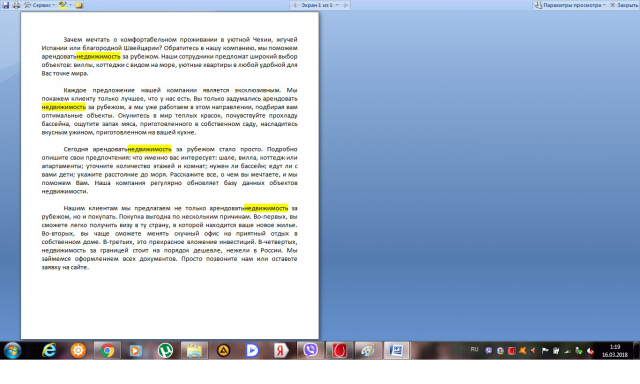Screen dimensions: 640x384
Task: Click the Action Center flag tray icon
Action: 545,351
